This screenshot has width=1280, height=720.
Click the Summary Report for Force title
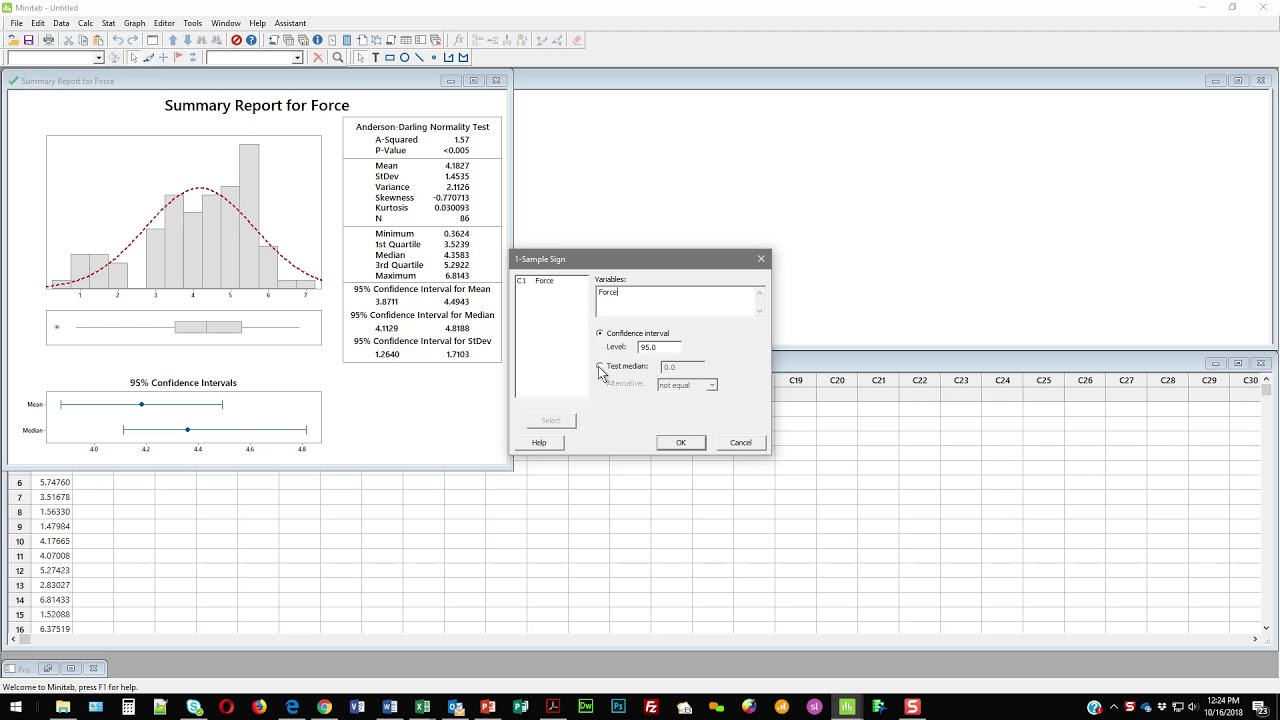point(257,105)
